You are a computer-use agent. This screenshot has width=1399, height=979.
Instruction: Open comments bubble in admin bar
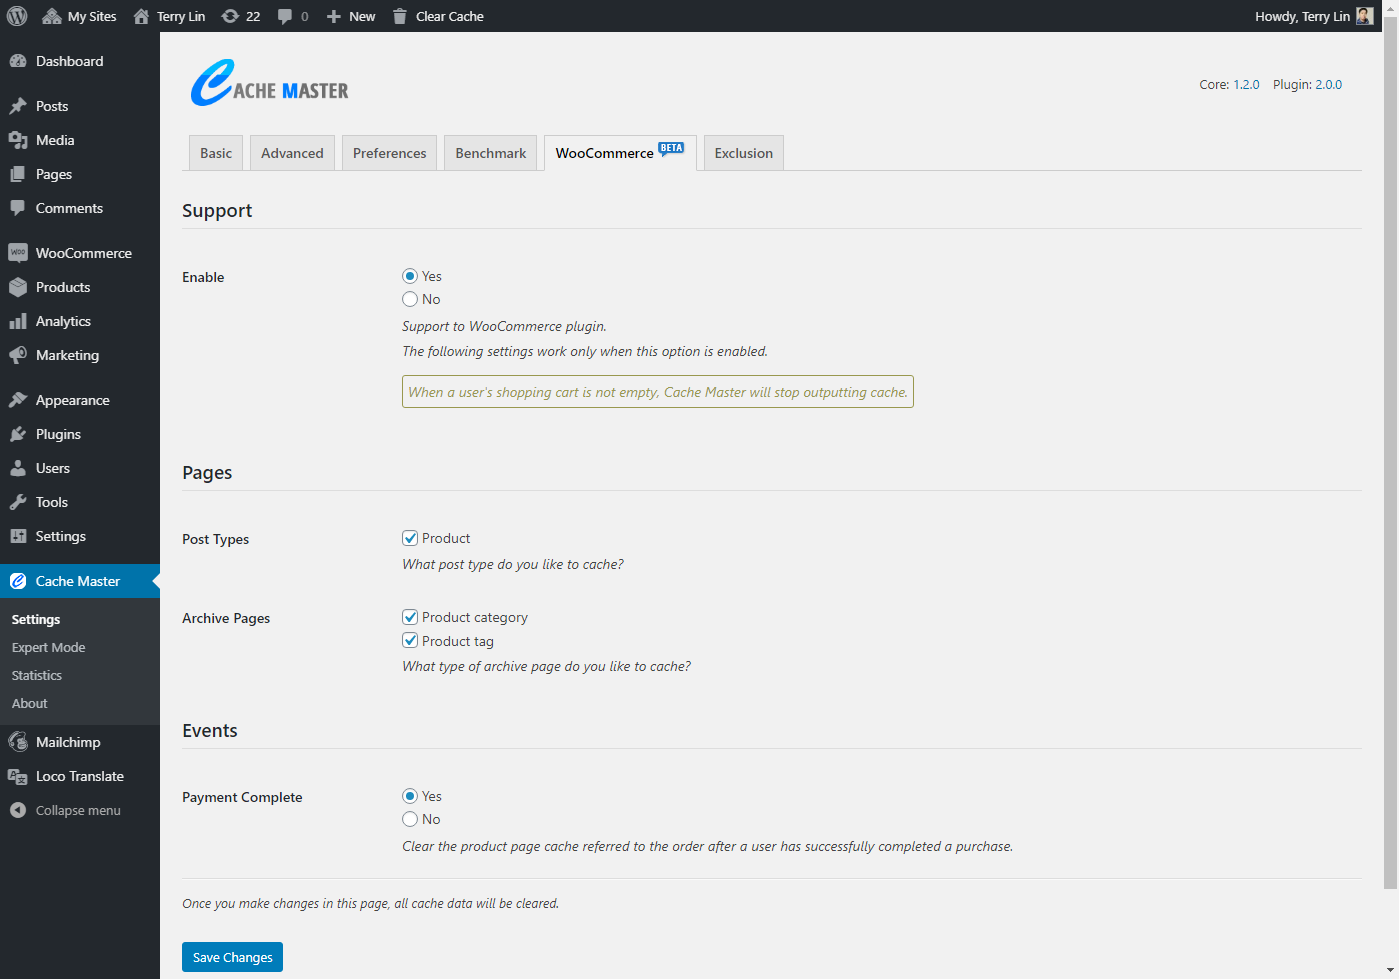pyautogui.click(x=285, y=16)
